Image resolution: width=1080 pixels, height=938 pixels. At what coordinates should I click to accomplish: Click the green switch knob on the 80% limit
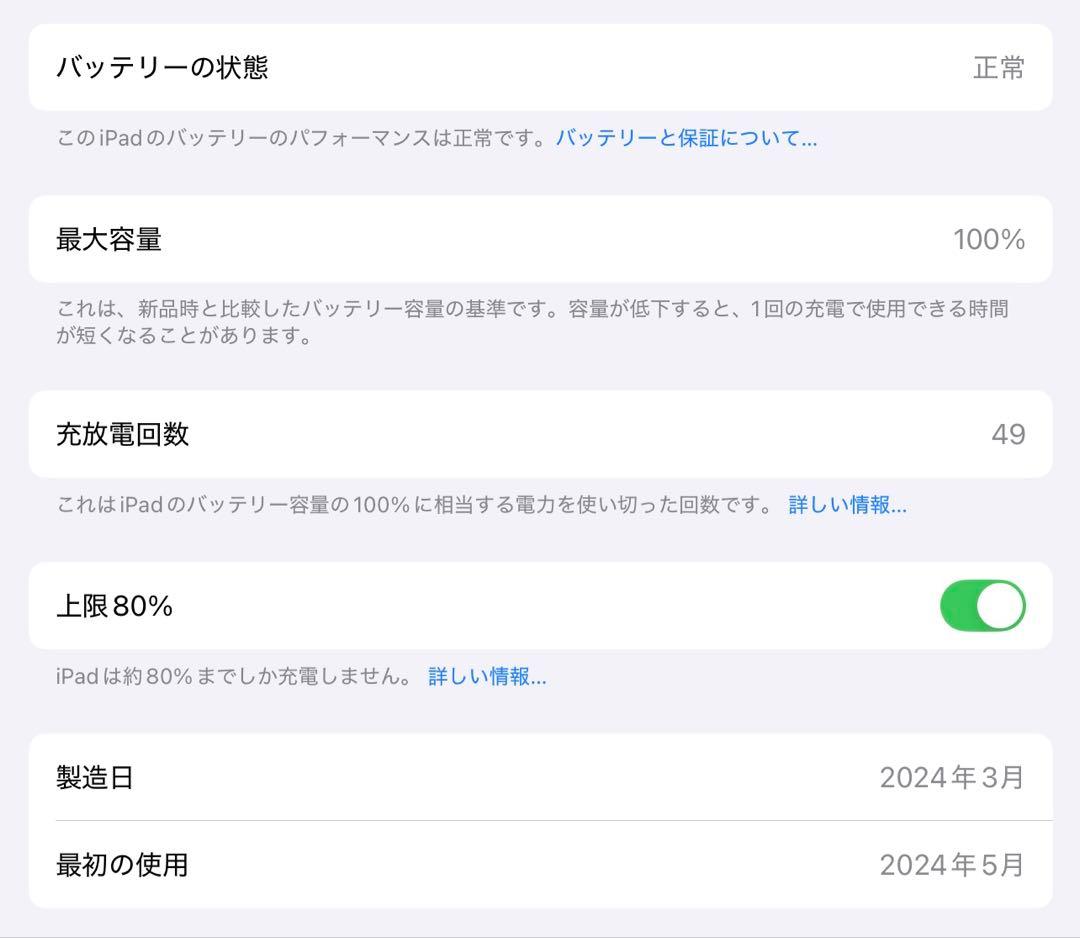click(997, 607)
